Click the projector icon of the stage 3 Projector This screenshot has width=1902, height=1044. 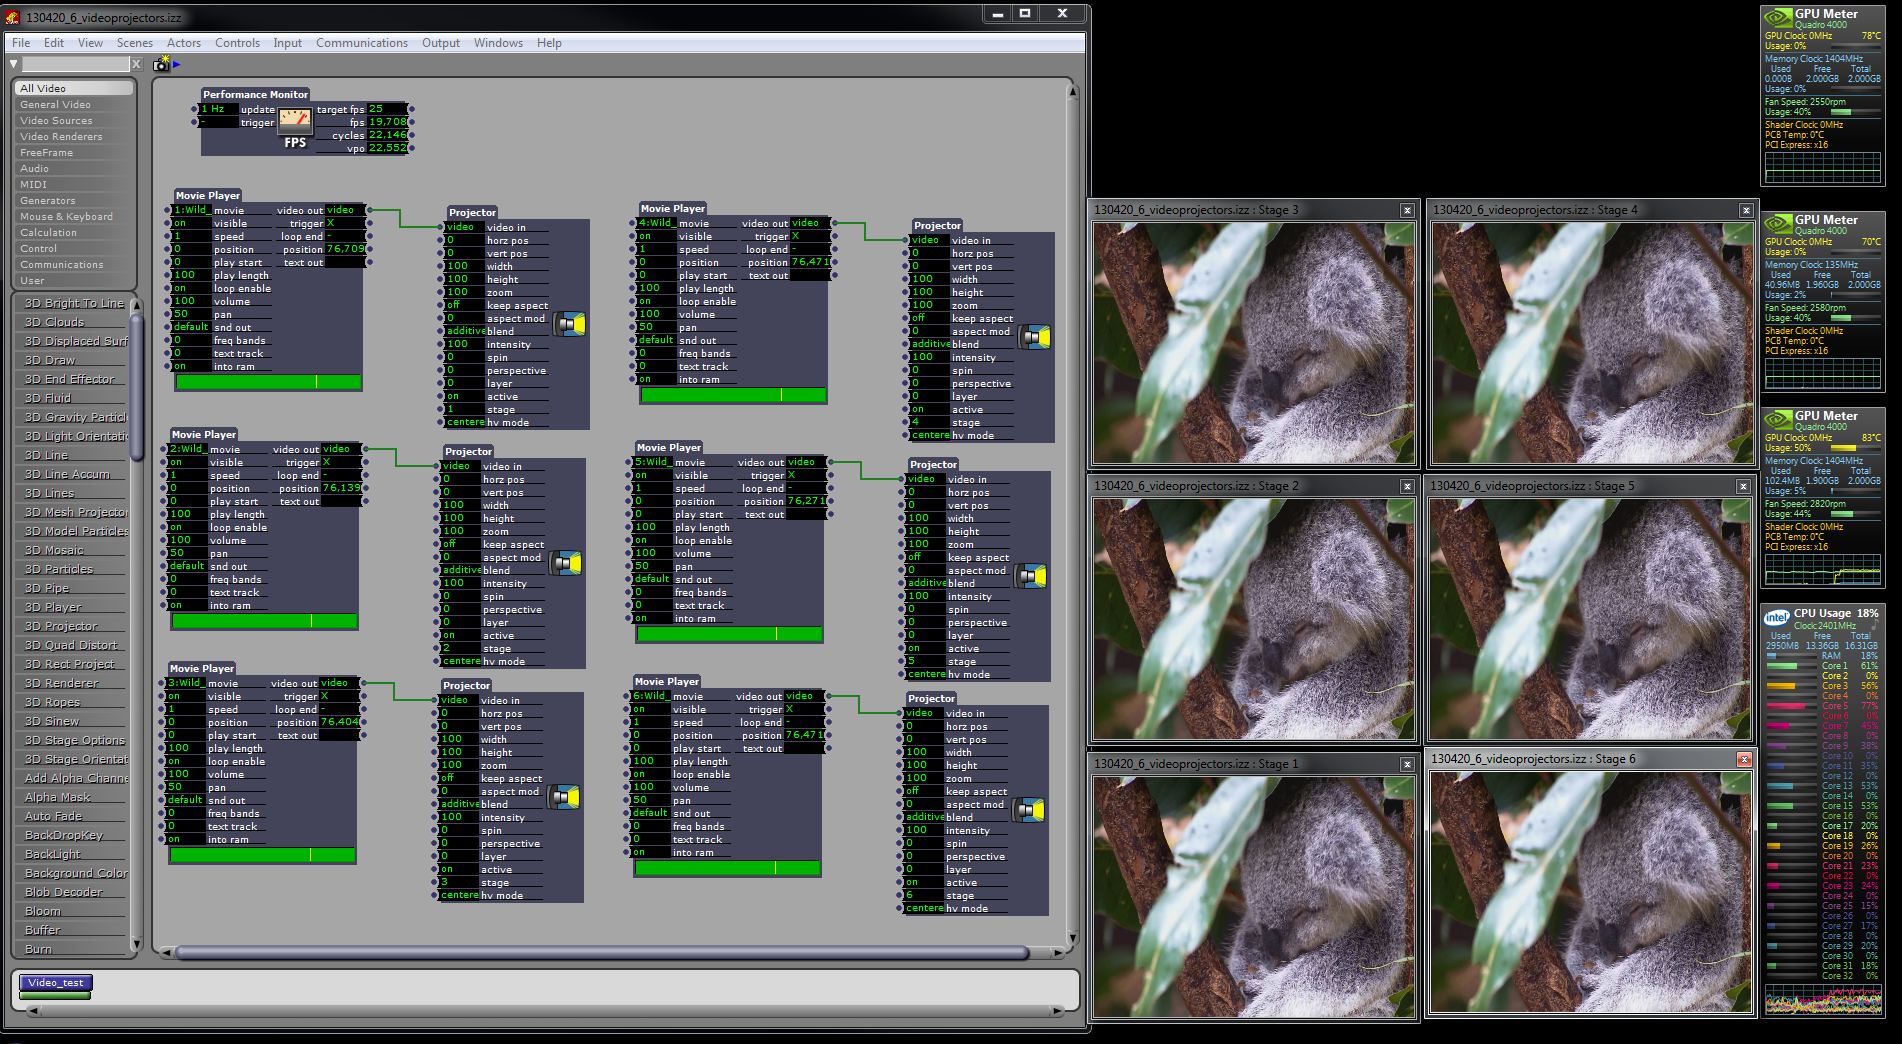tap(562, 797)
